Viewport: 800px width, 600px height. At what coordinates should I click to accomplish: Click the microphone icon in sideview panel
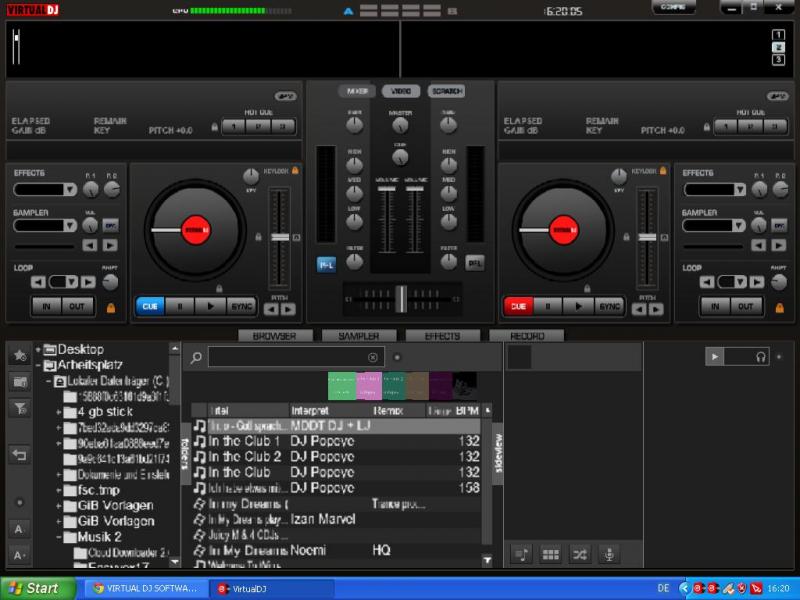(607, 553)
